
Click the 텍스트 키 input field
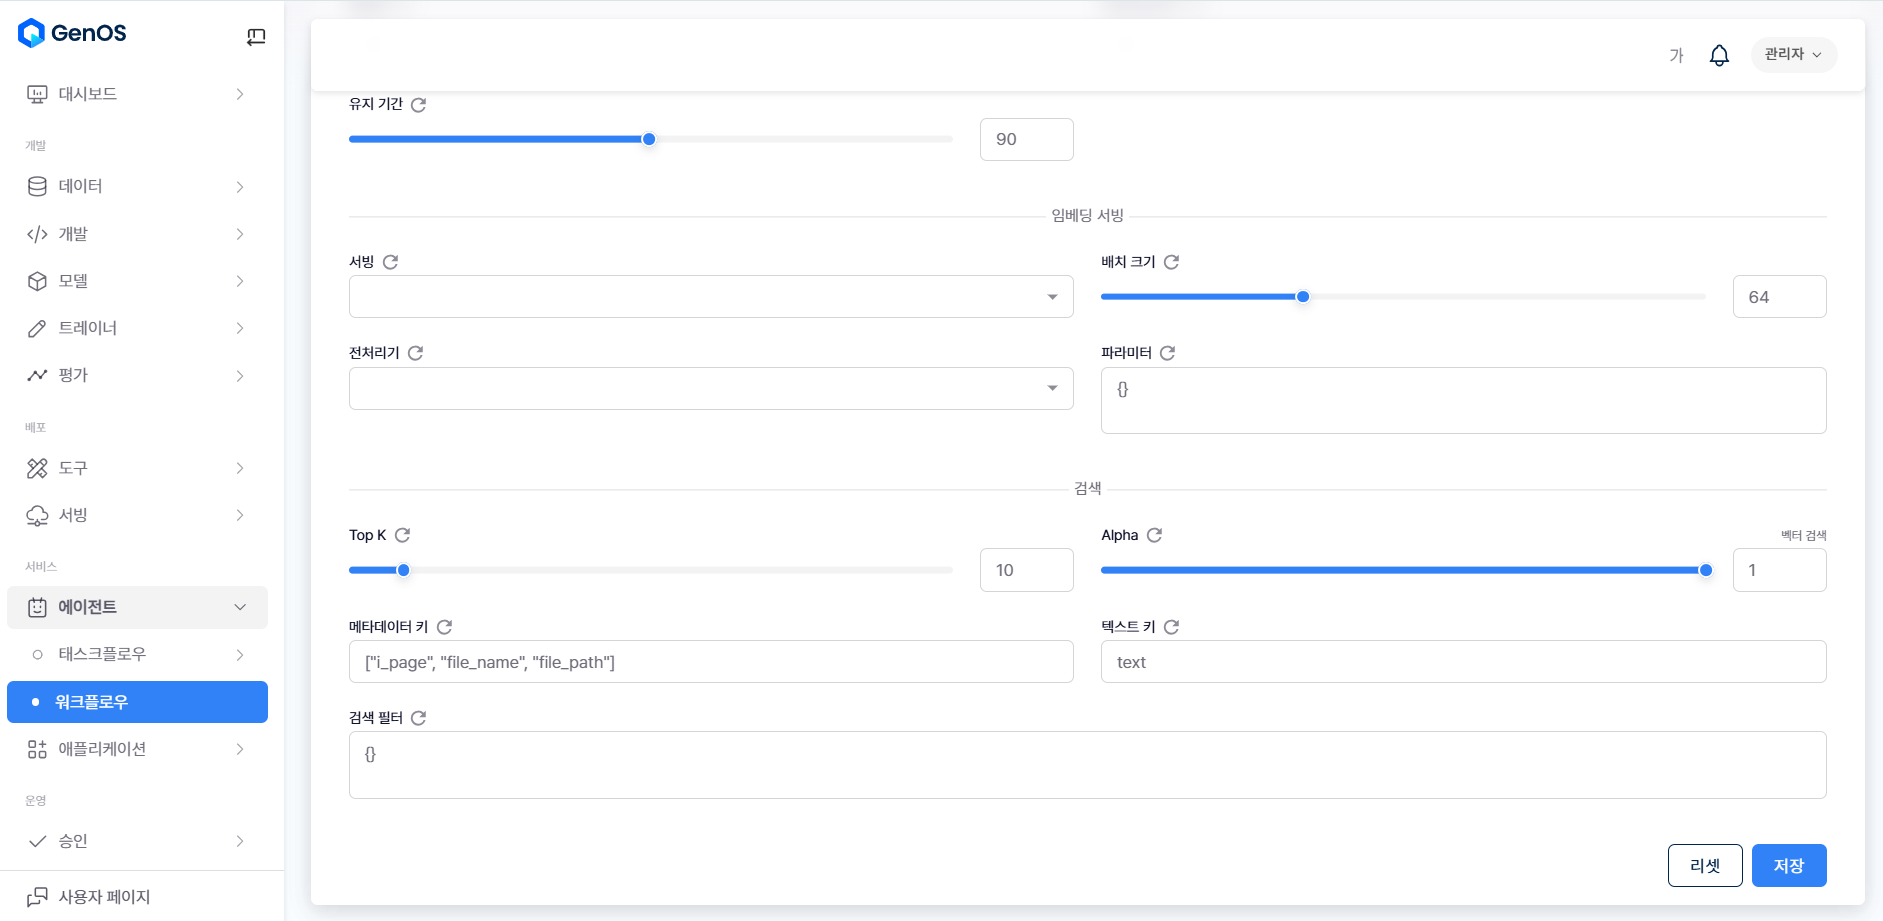point(1462,662)
